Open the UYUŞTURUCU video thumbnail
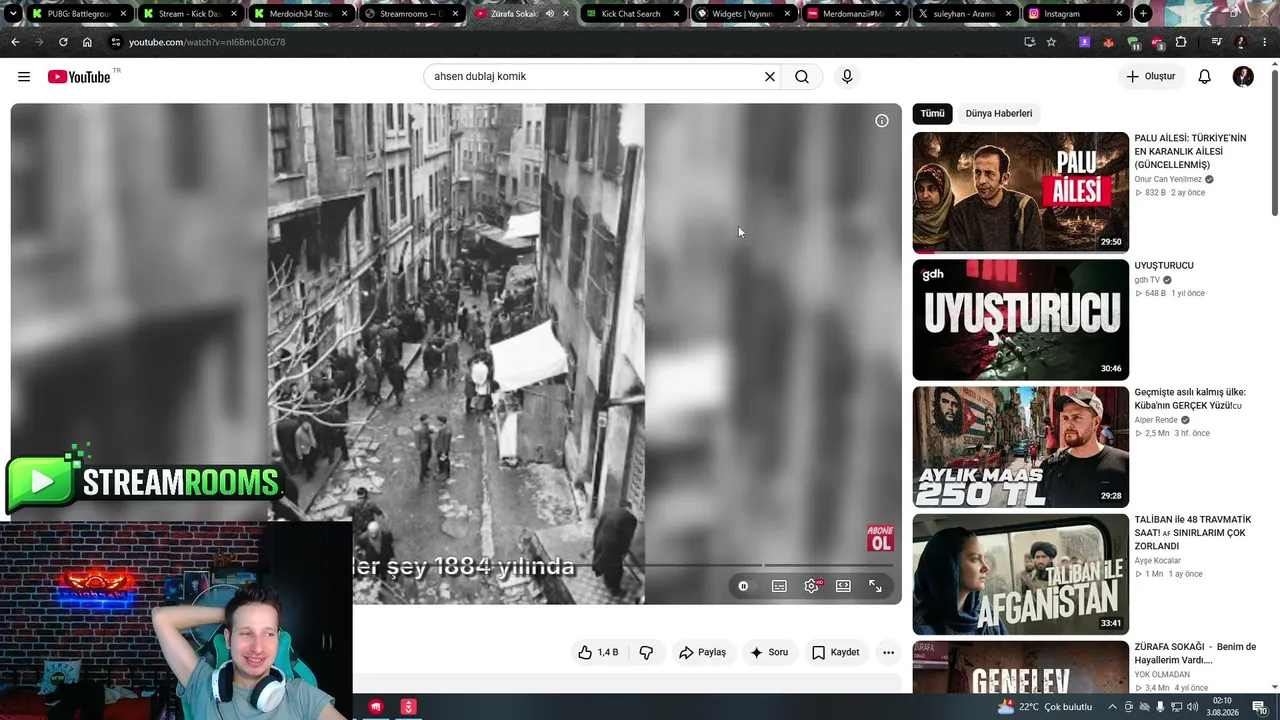This screenshot has width=1280, height=720. click(1020, 320)
